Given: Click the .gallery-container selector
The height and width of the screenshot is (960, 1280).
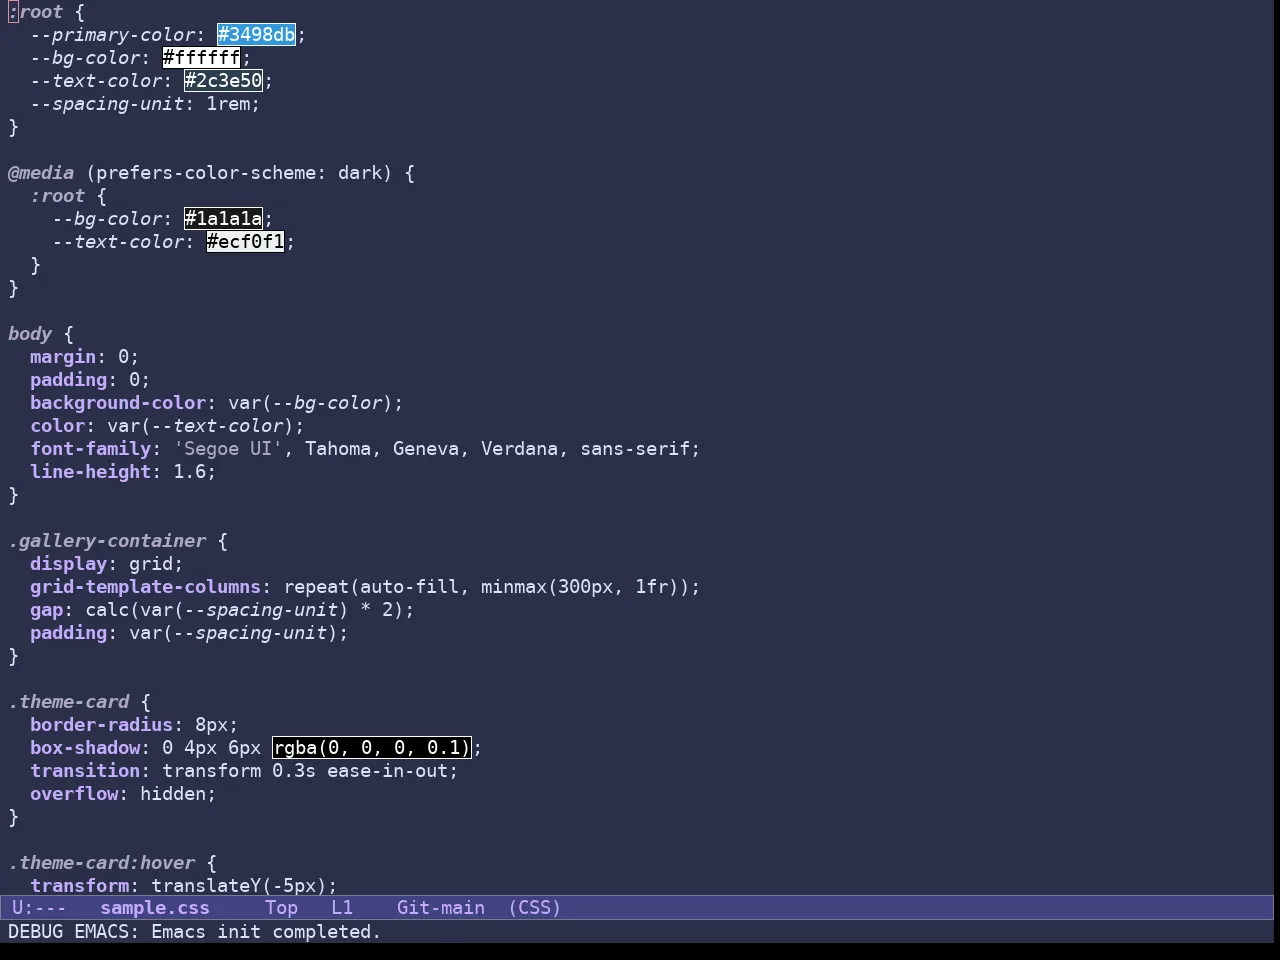Looking at the screenshot, I should (x=107, y=541).
